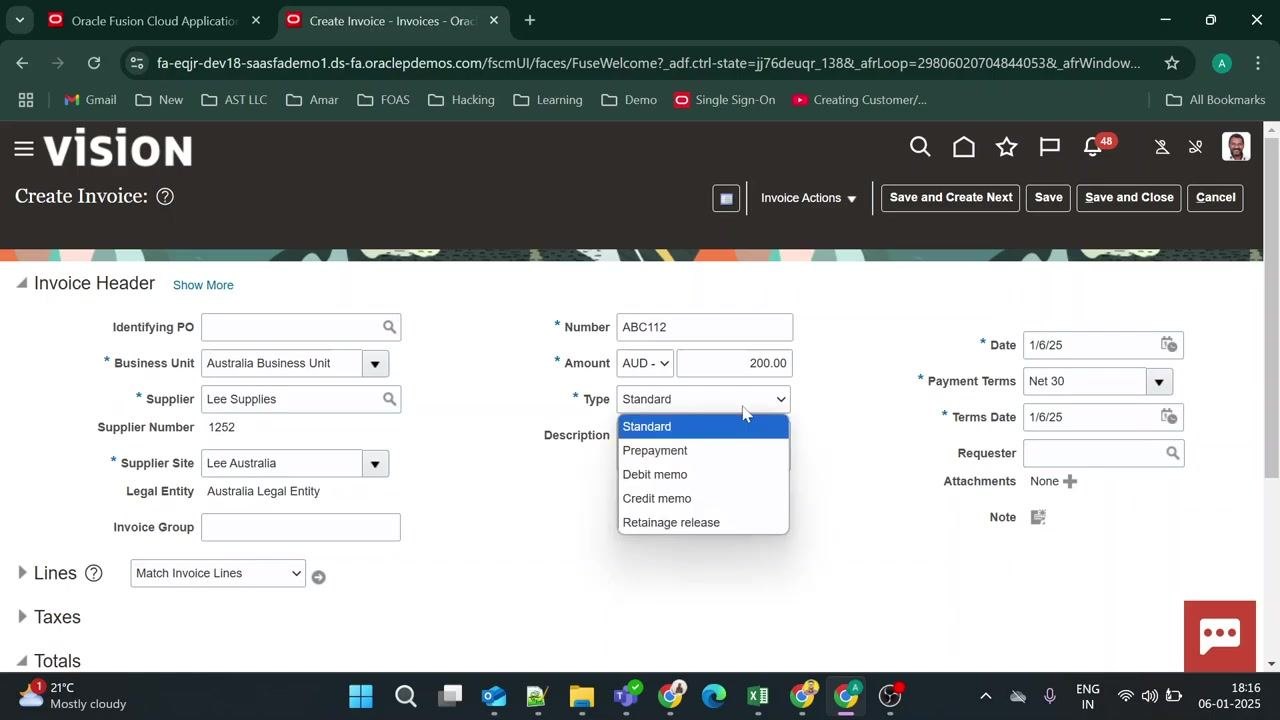1280x720 pixels.
Task: Click Go arrow next to Match Invoice Lines
Action: pyautogui.click(x=318, y=577)
